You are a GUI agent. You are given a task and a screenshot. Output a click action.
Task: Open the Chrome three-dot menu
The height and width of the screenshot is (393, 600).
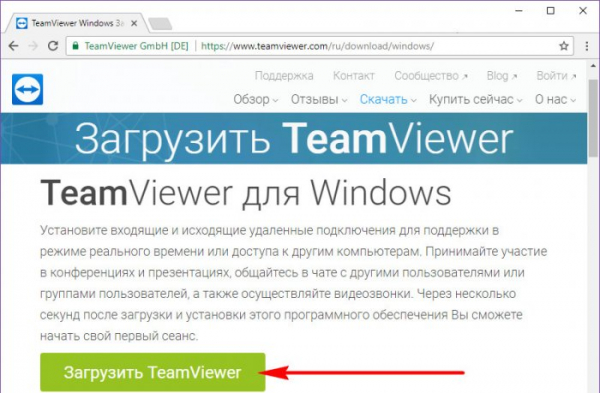tap(587, 46)
